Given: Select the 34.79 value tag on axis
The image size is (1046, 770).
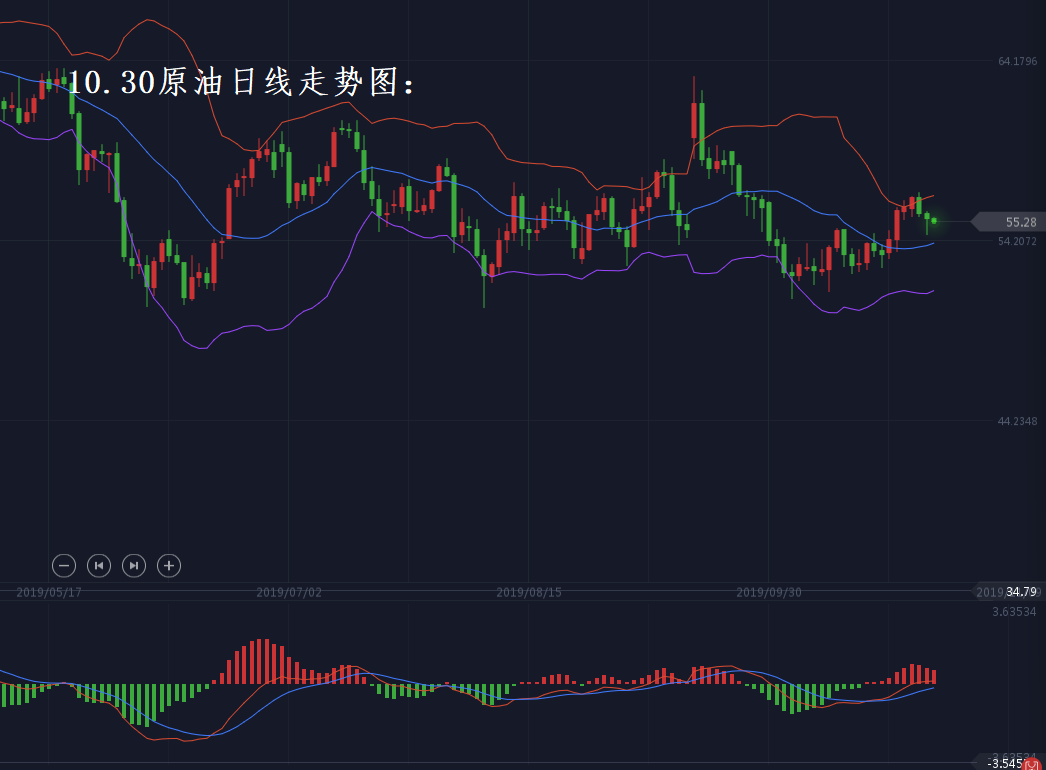Looking at the screenshot, I should tap(1020, 592).
